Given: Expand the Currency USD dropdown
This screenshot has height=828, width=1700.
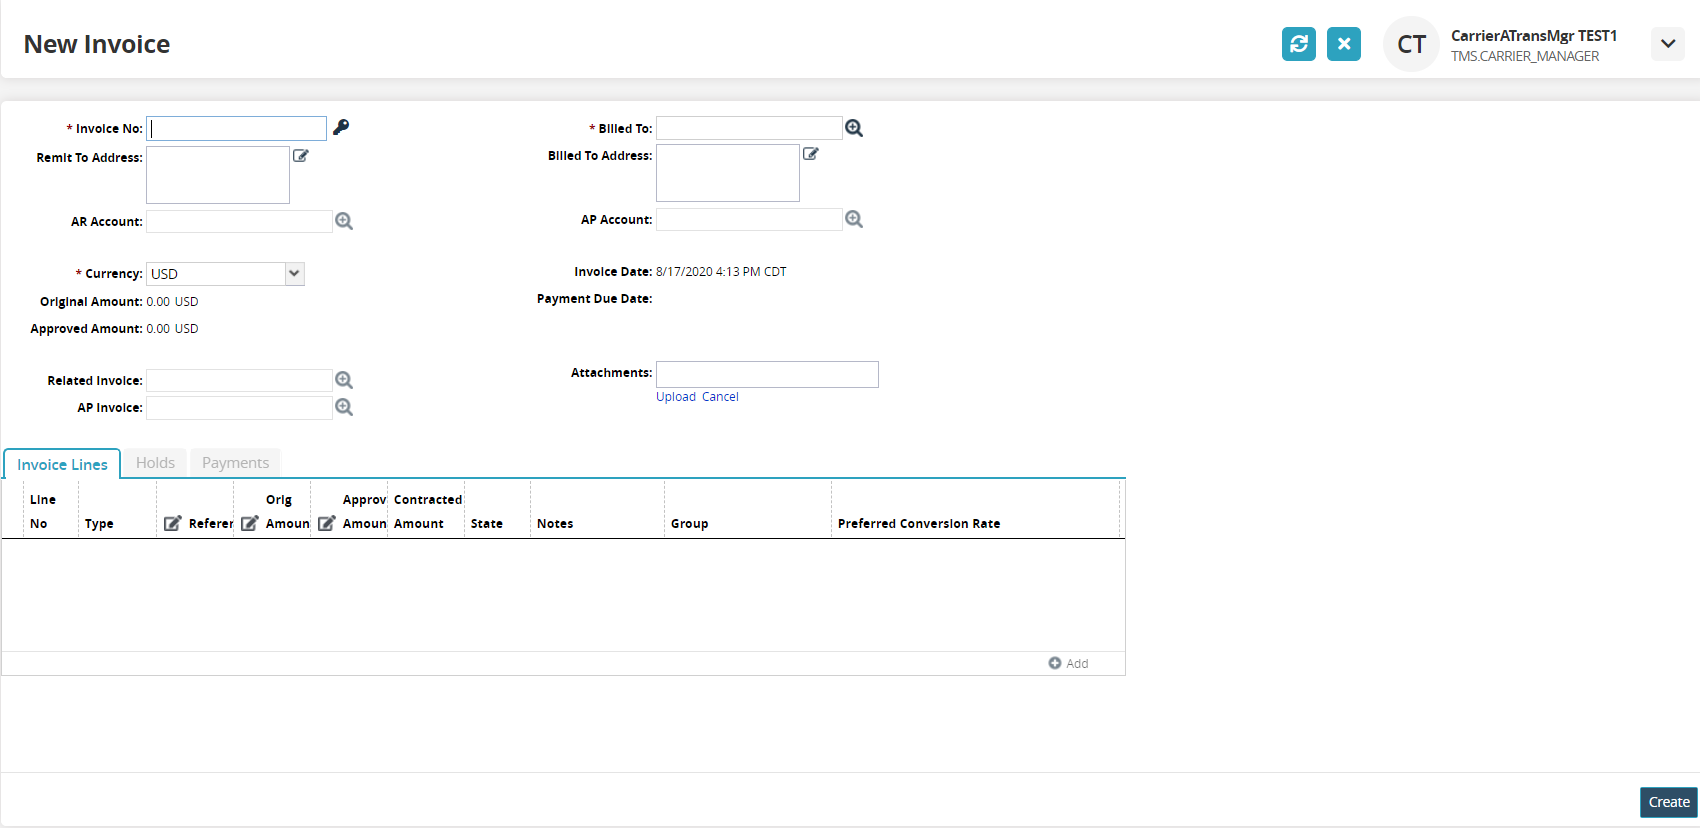Looking at the screenshot, I should [x=294, y=274].
